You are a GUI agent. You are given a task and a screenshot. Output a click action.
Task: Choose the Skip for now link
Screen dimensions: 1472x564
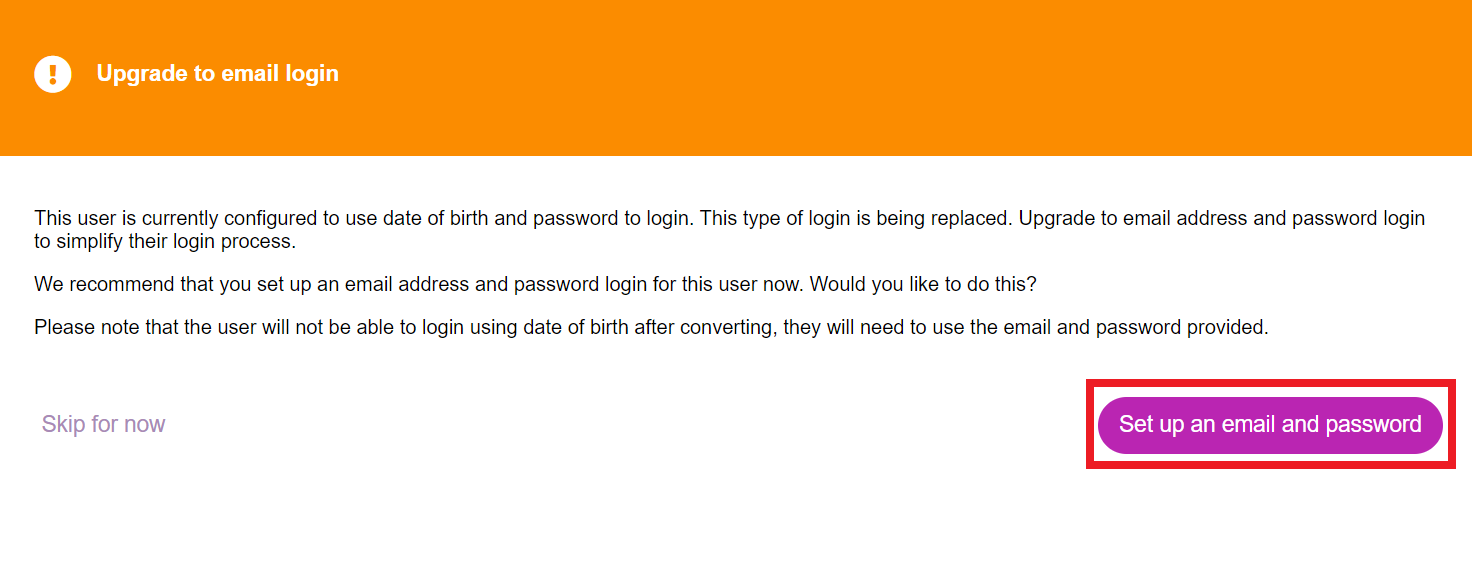pos(103,424)
